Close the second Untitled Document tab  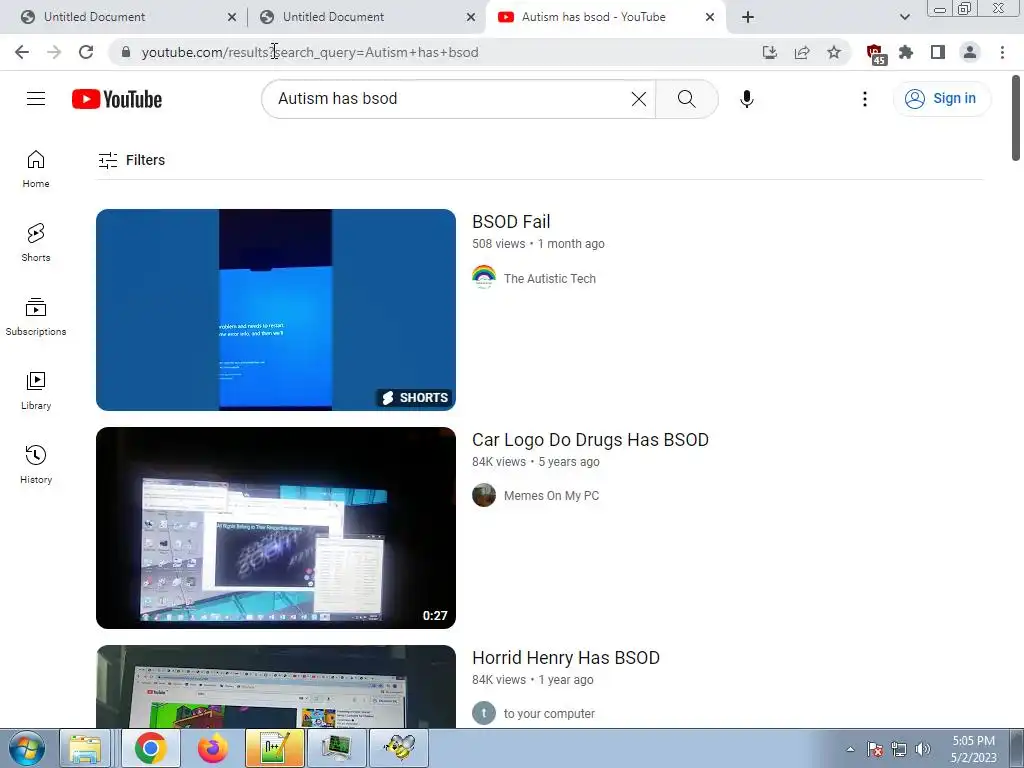coord(471,18)
